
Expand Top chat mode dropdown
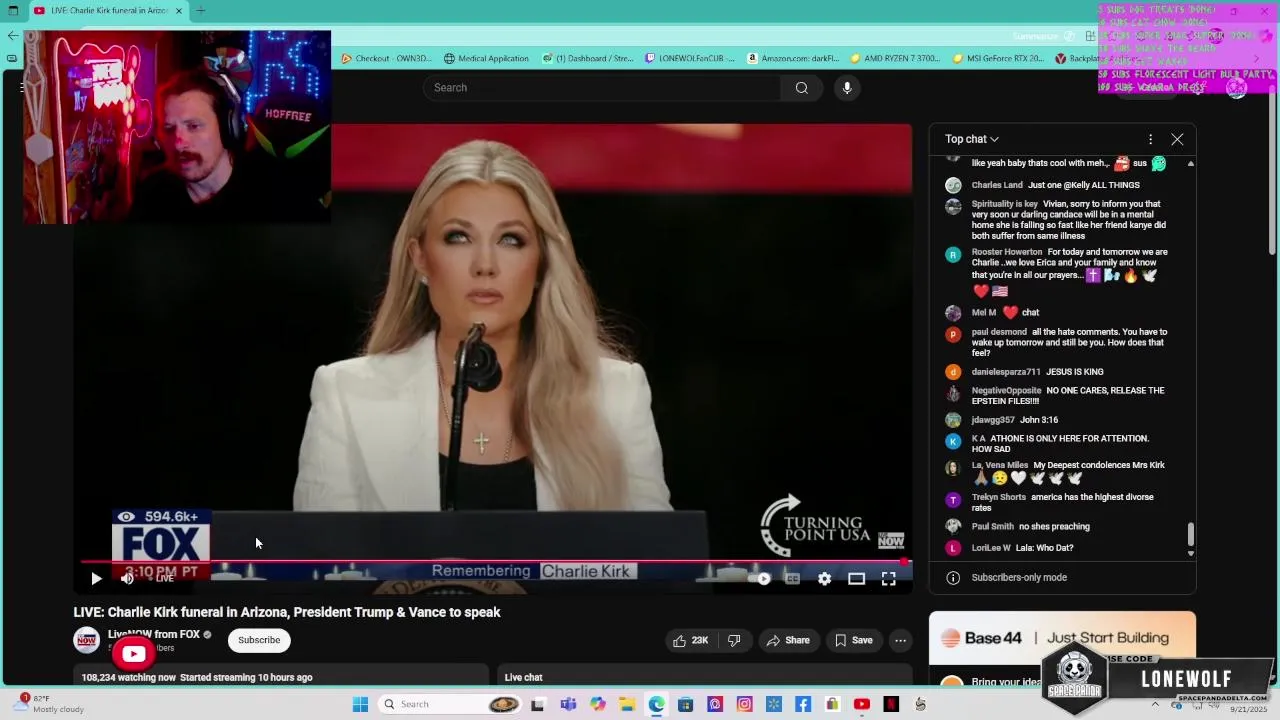tap(972, 139)
